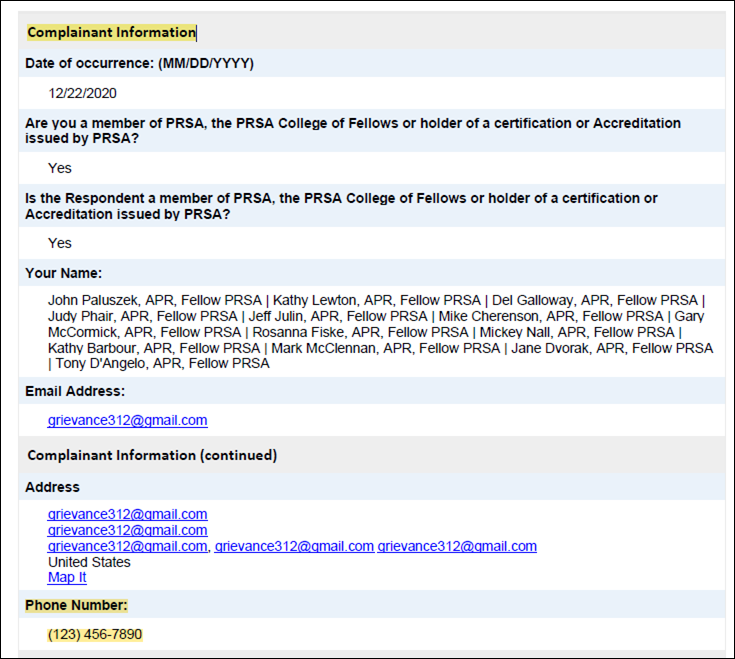Image resolution: width=735 pixels, height=659 pixels.
Task: Click middle email link on third address line
Action: (x=294, y=546)
